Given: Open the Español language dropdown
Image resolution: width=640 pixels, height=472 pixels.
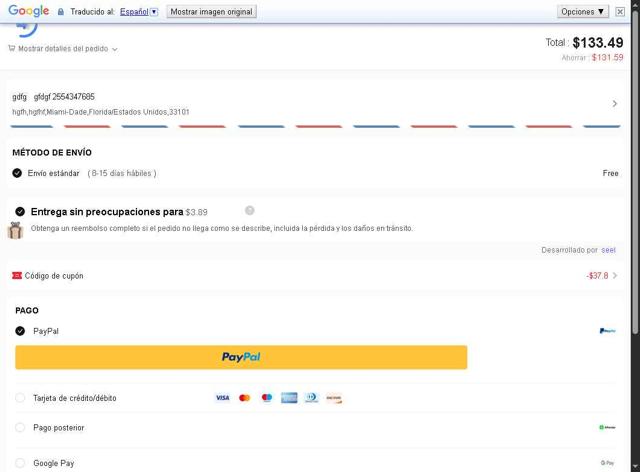Looking at the screenshot, I should (139, 12).
